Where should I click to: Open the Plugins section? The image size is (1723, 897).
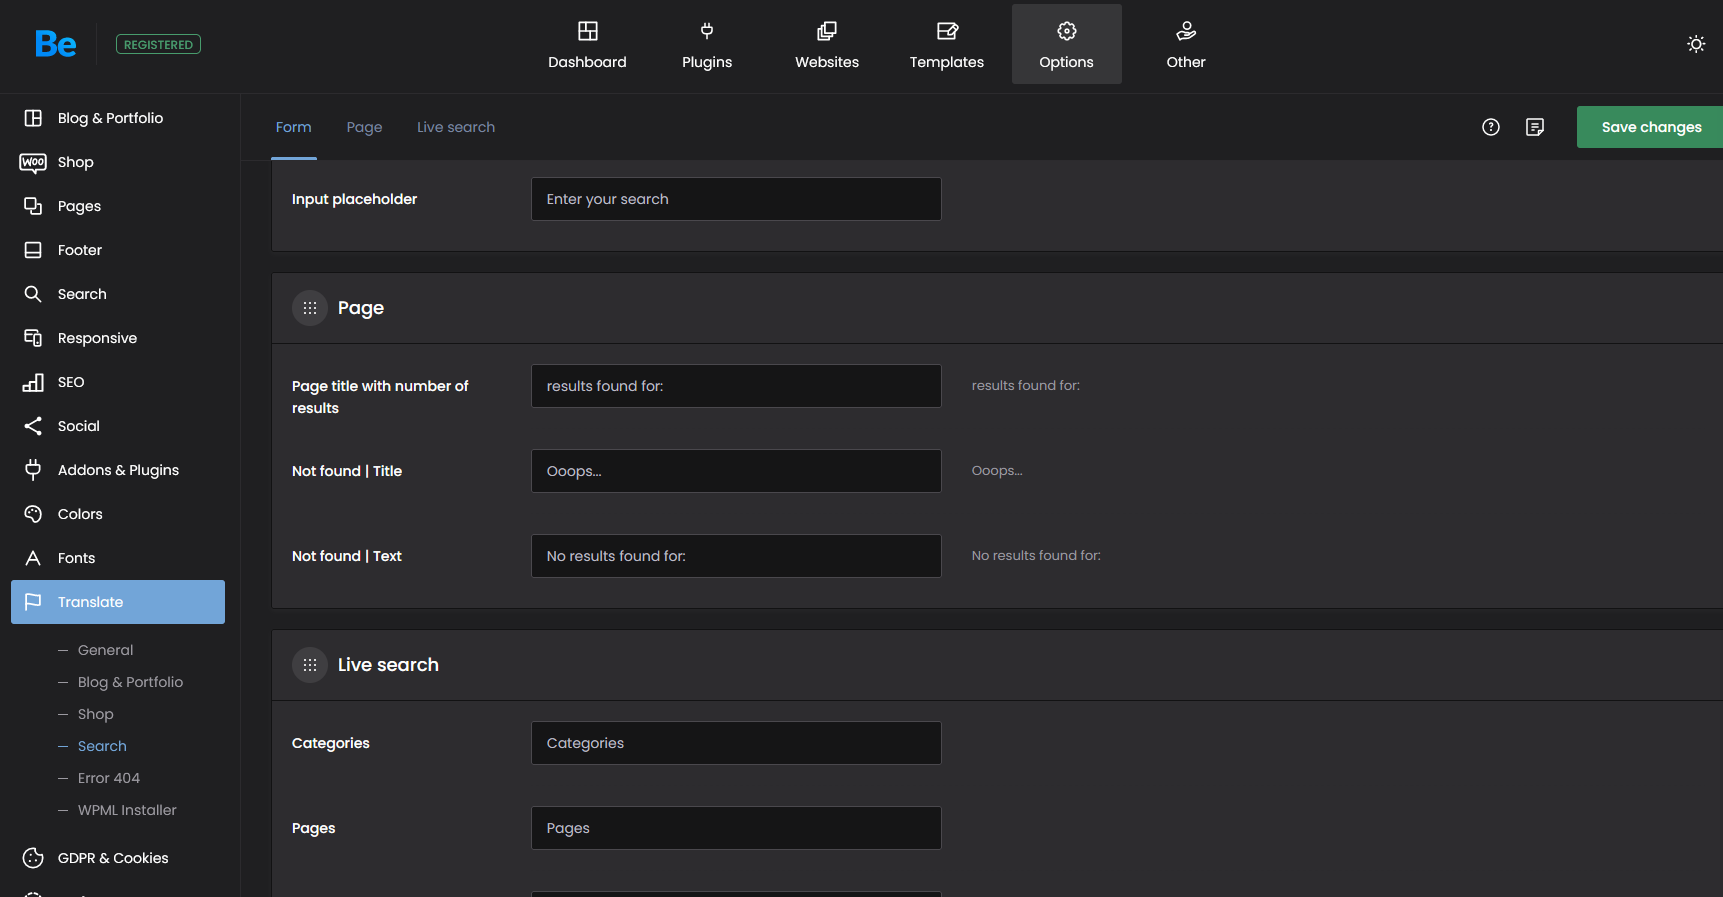point(707,44)
